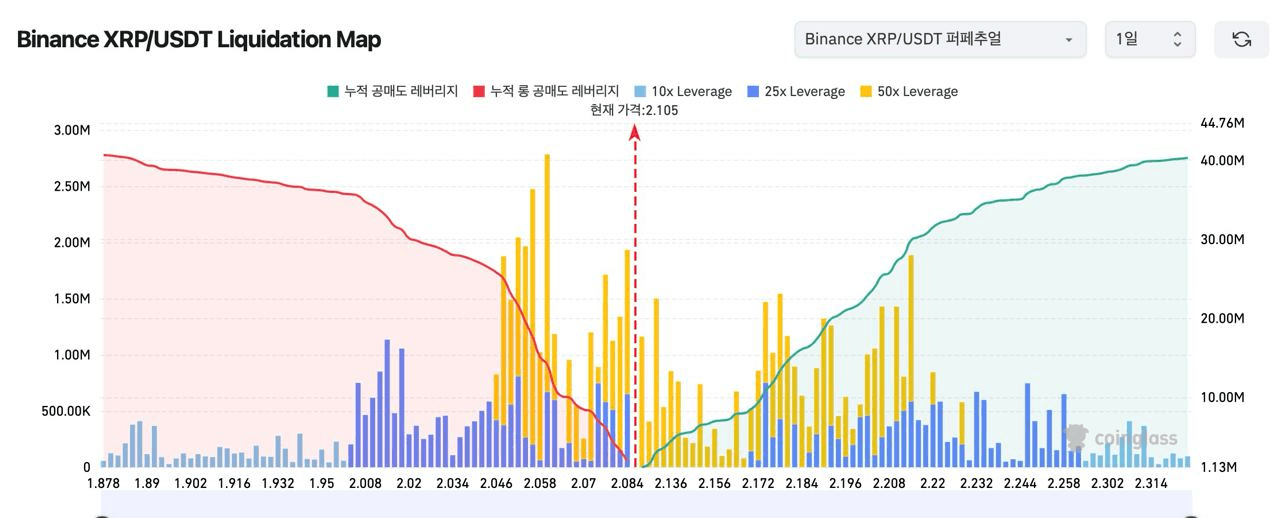
Task: Click the 2.244 x-axis price label
Action: click(x=1020, y=484)
